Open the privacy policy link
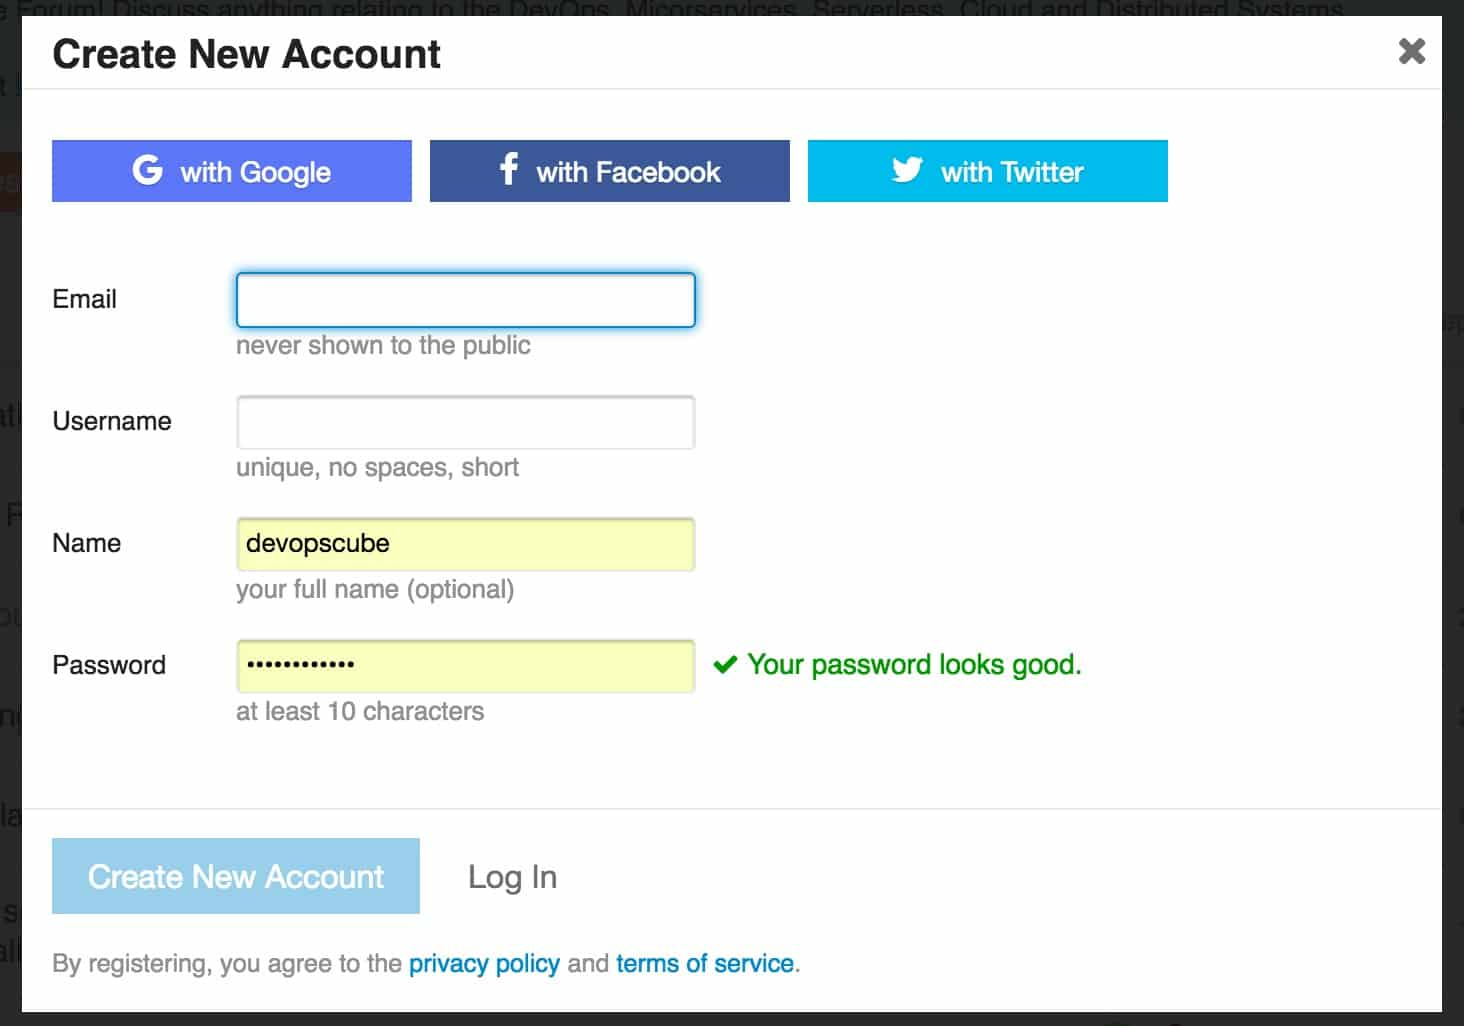 484,963
